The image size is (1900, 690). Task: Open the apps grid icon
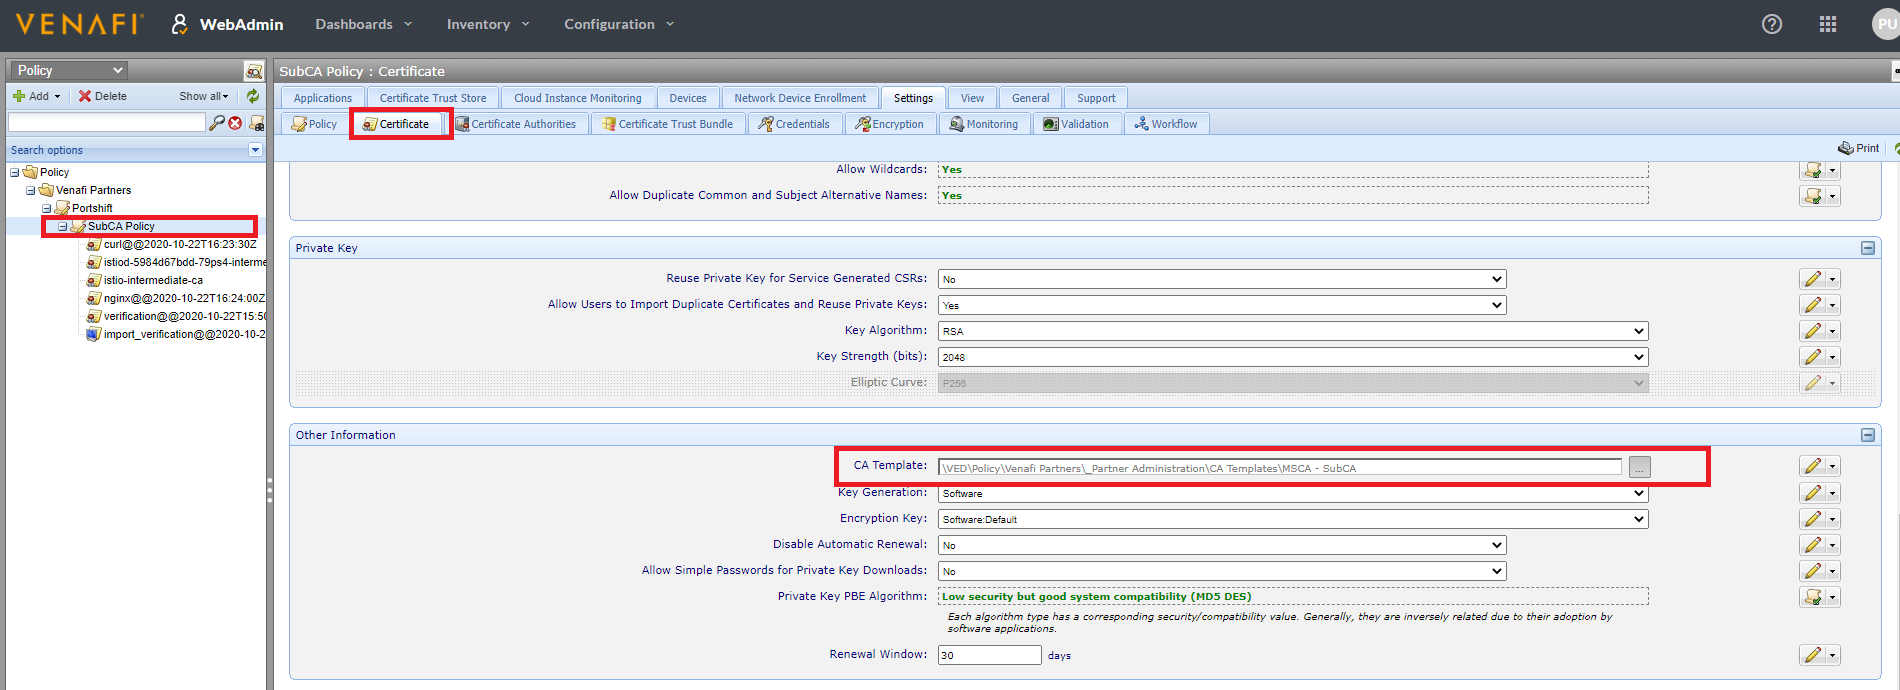pos(1827,24)
